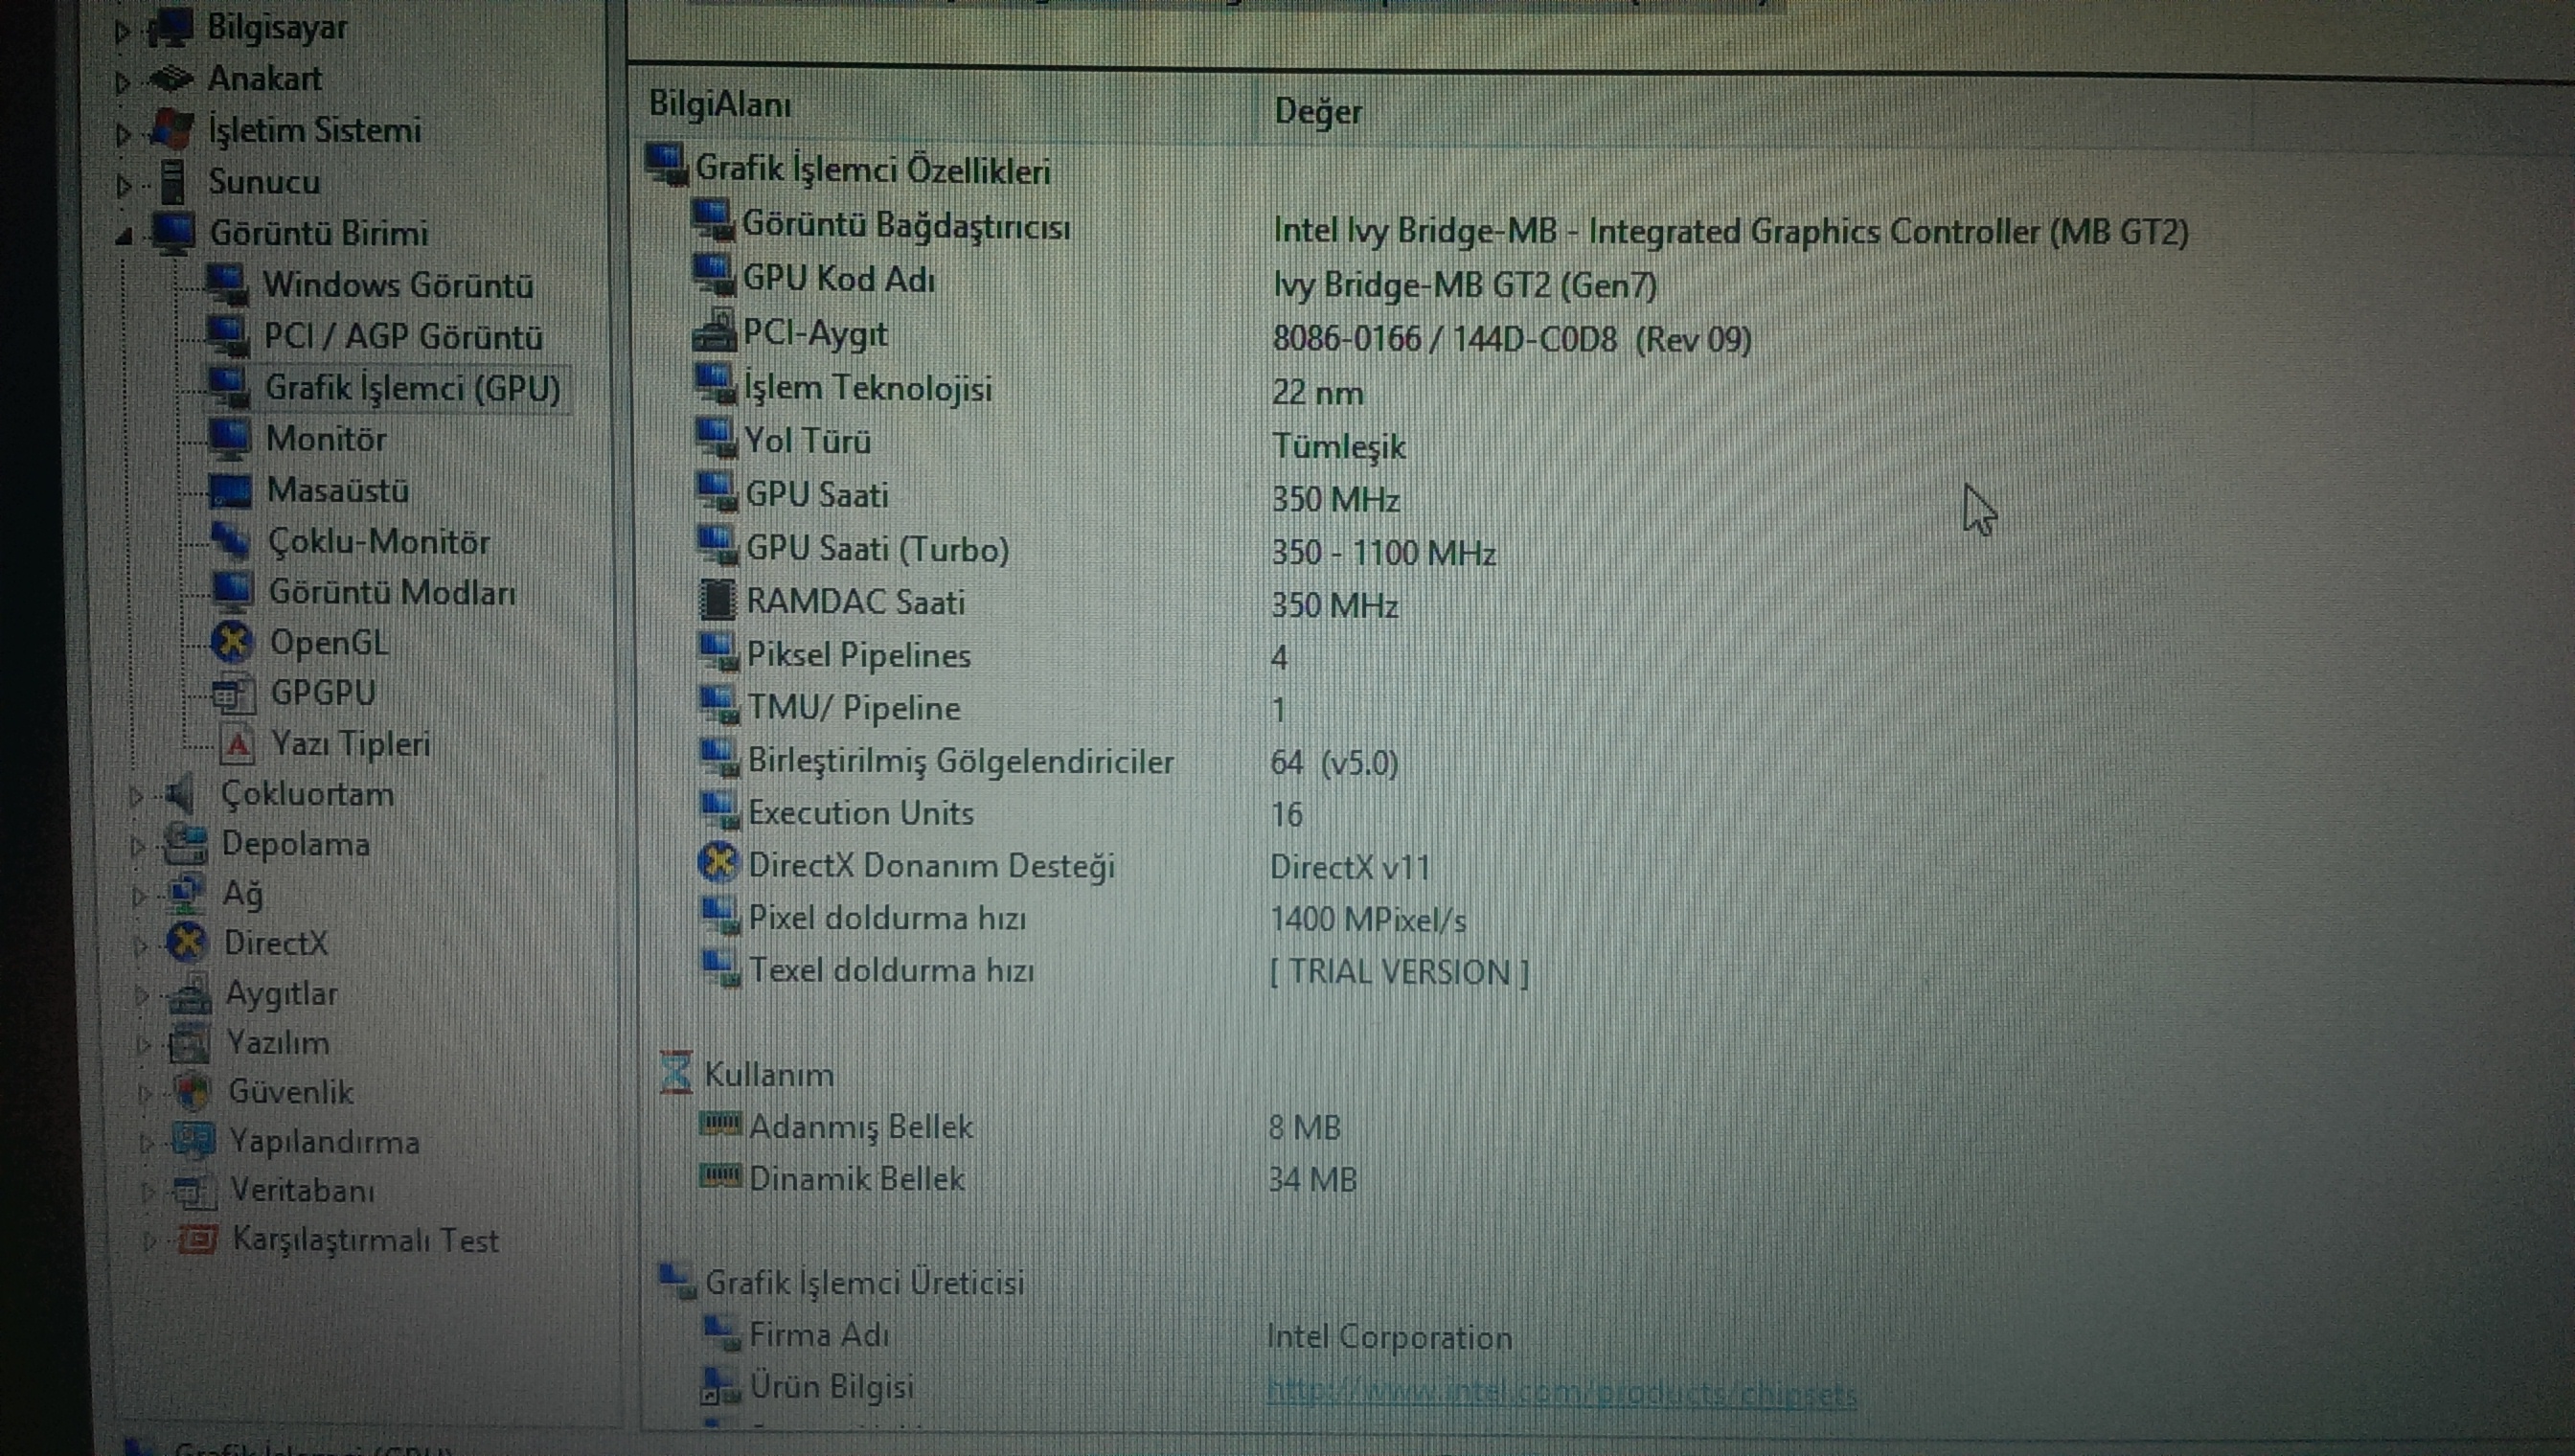This screenshot has height=1456, width=2575.
Task: Open the Intel product info link
Action: [x=1560, y=1392]
